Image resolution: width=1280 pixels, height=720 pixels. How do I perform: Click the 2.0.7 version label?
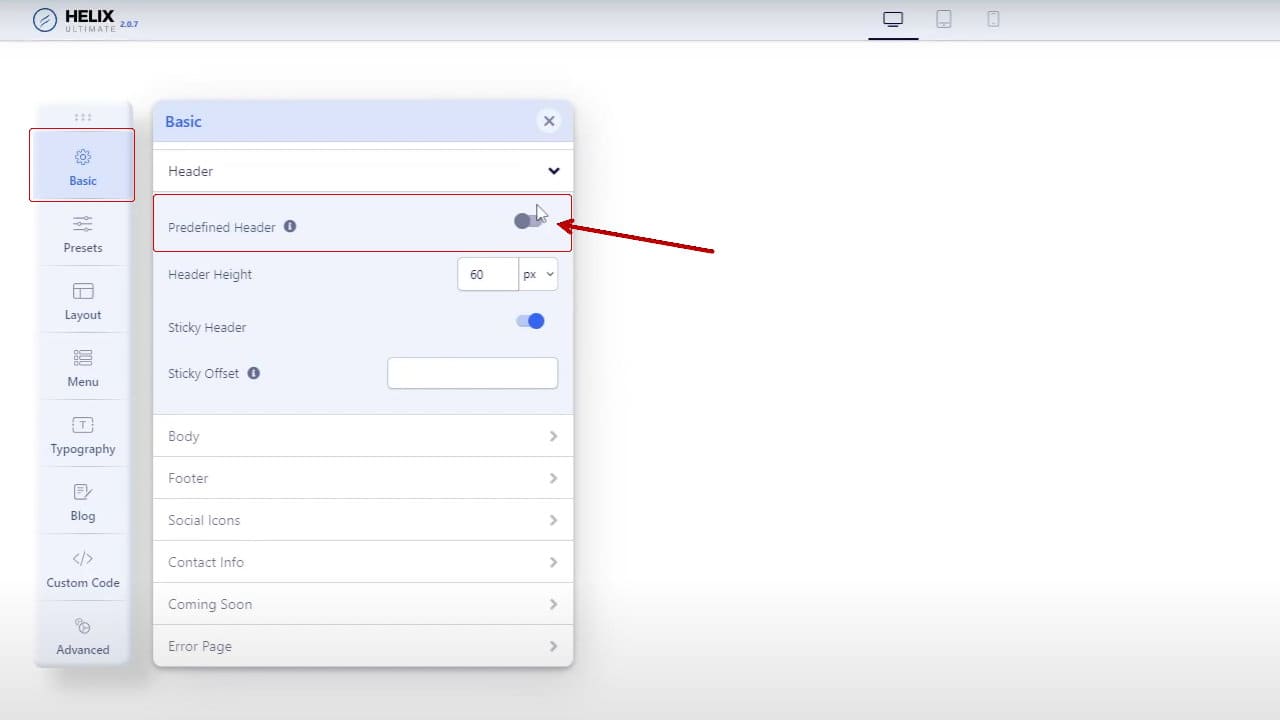point(129,23)
